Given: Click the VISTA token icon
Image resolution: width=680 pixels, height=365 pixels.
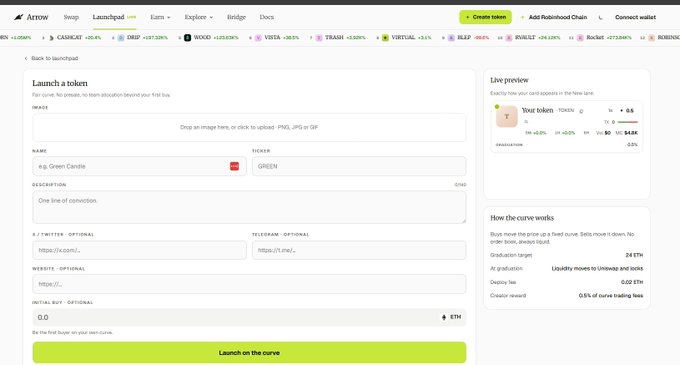Looking at the screenshot, I should coord(258,38).
